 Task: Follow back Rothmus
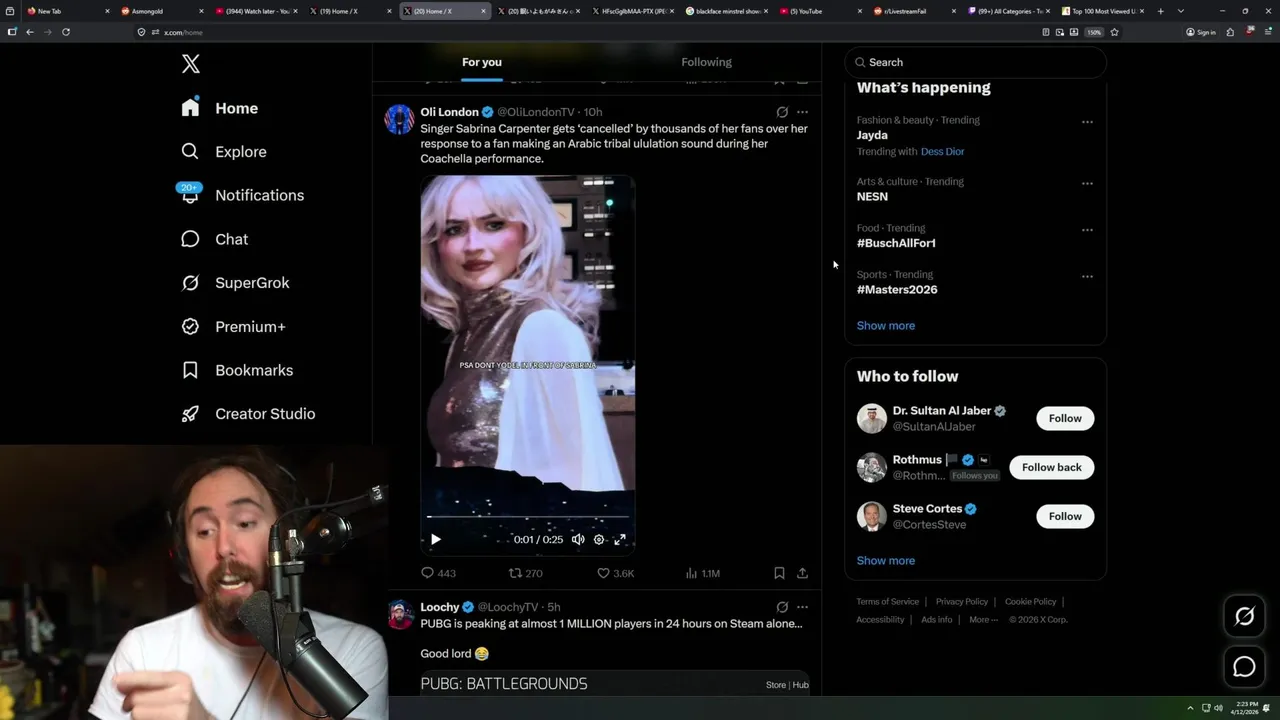(1051, 467)
